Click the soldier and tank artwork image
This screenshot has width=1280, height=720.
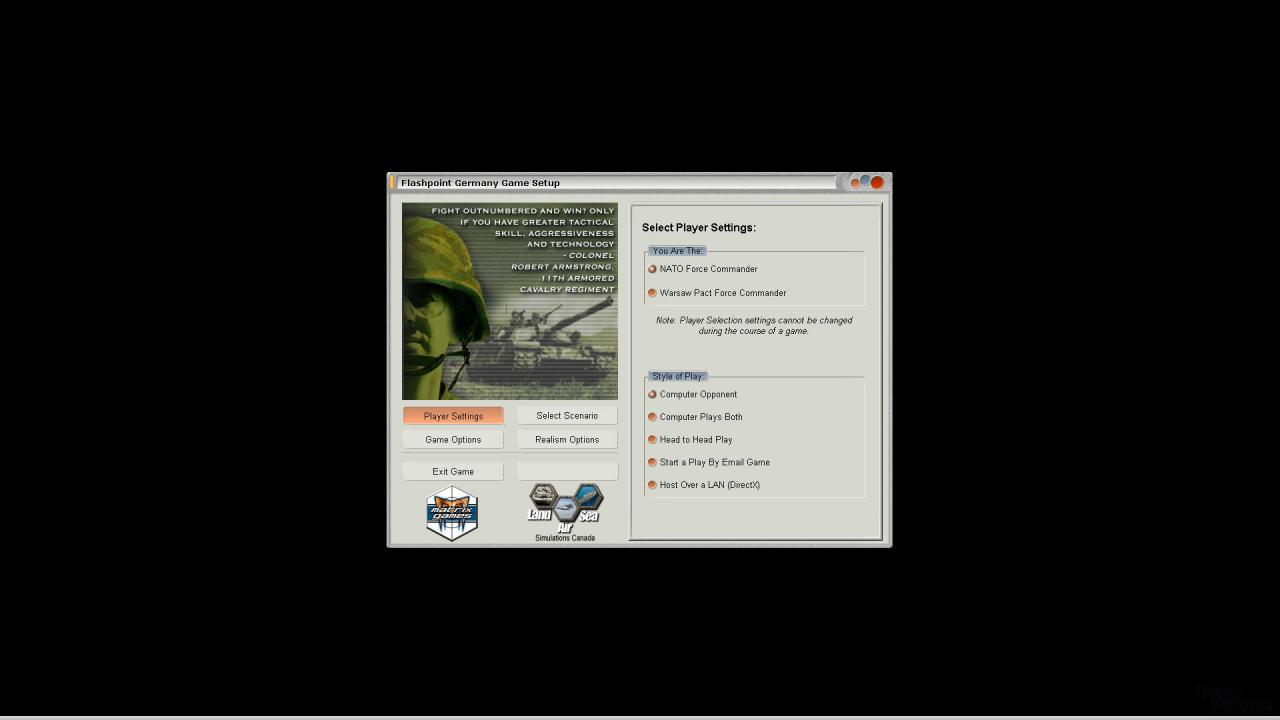coord(510,301)
